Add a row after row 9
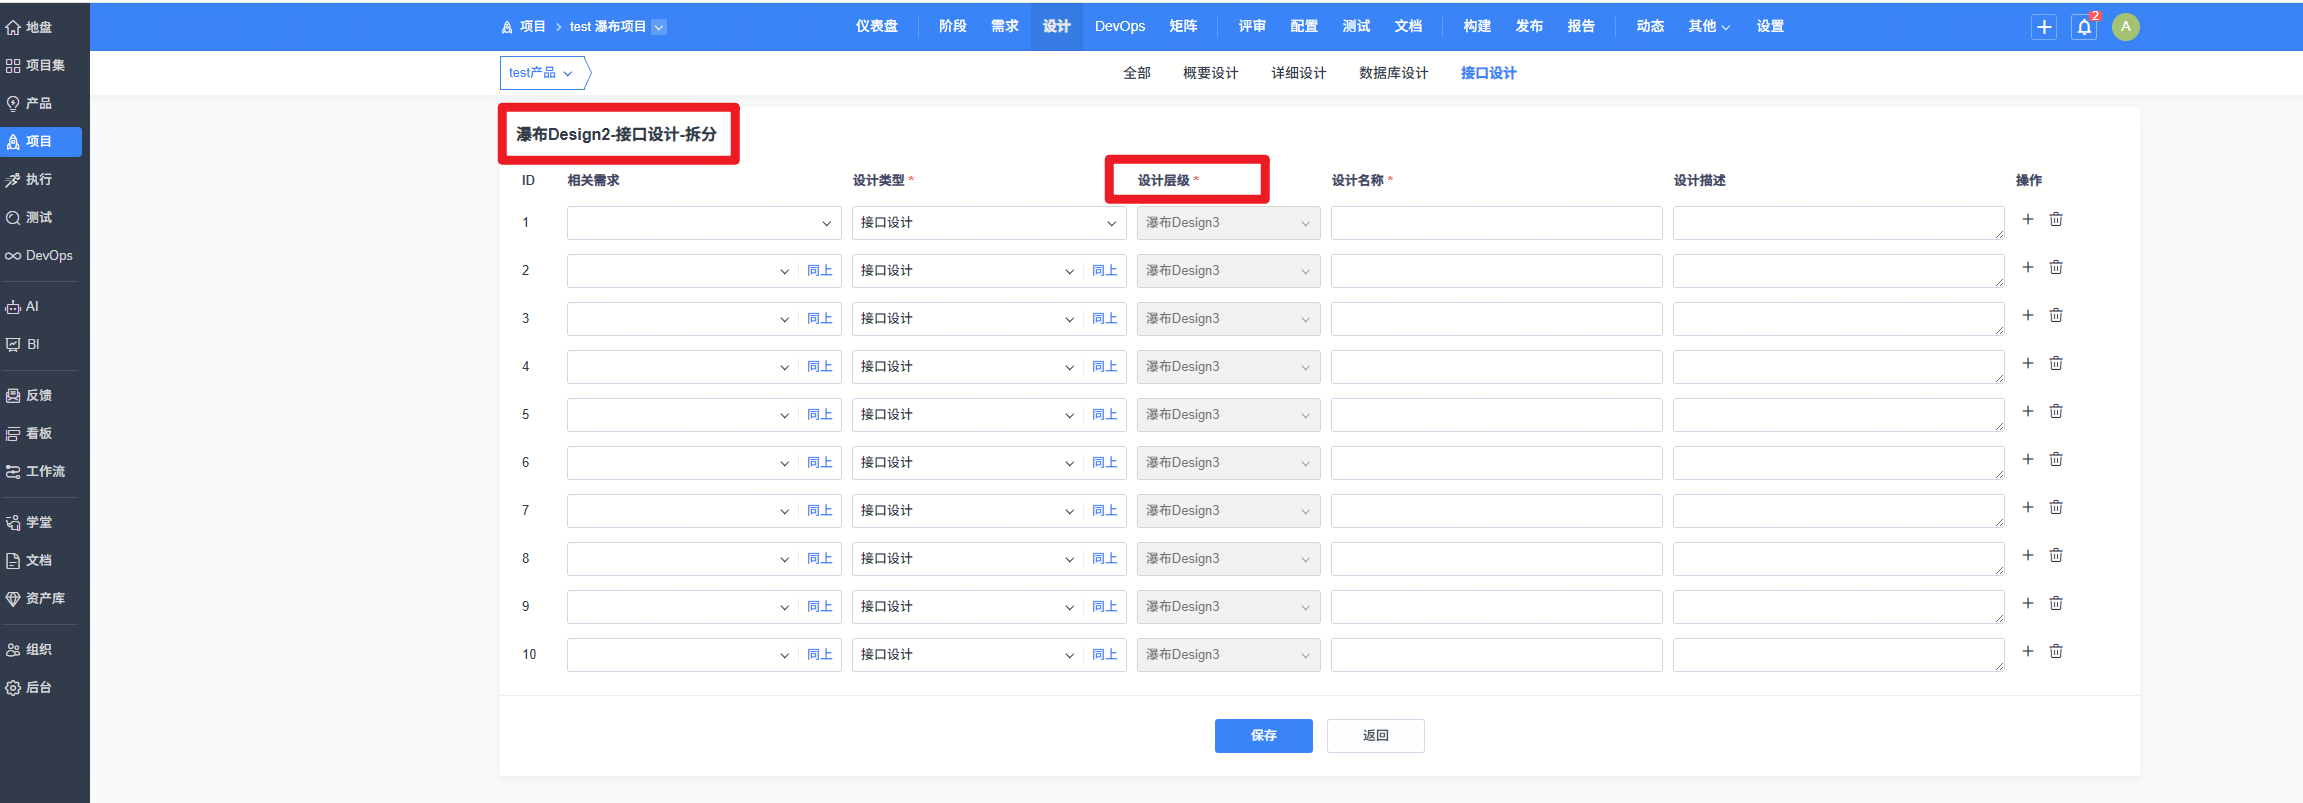The width and height of the screenshot is (2303, 803). coord(2028,603)
